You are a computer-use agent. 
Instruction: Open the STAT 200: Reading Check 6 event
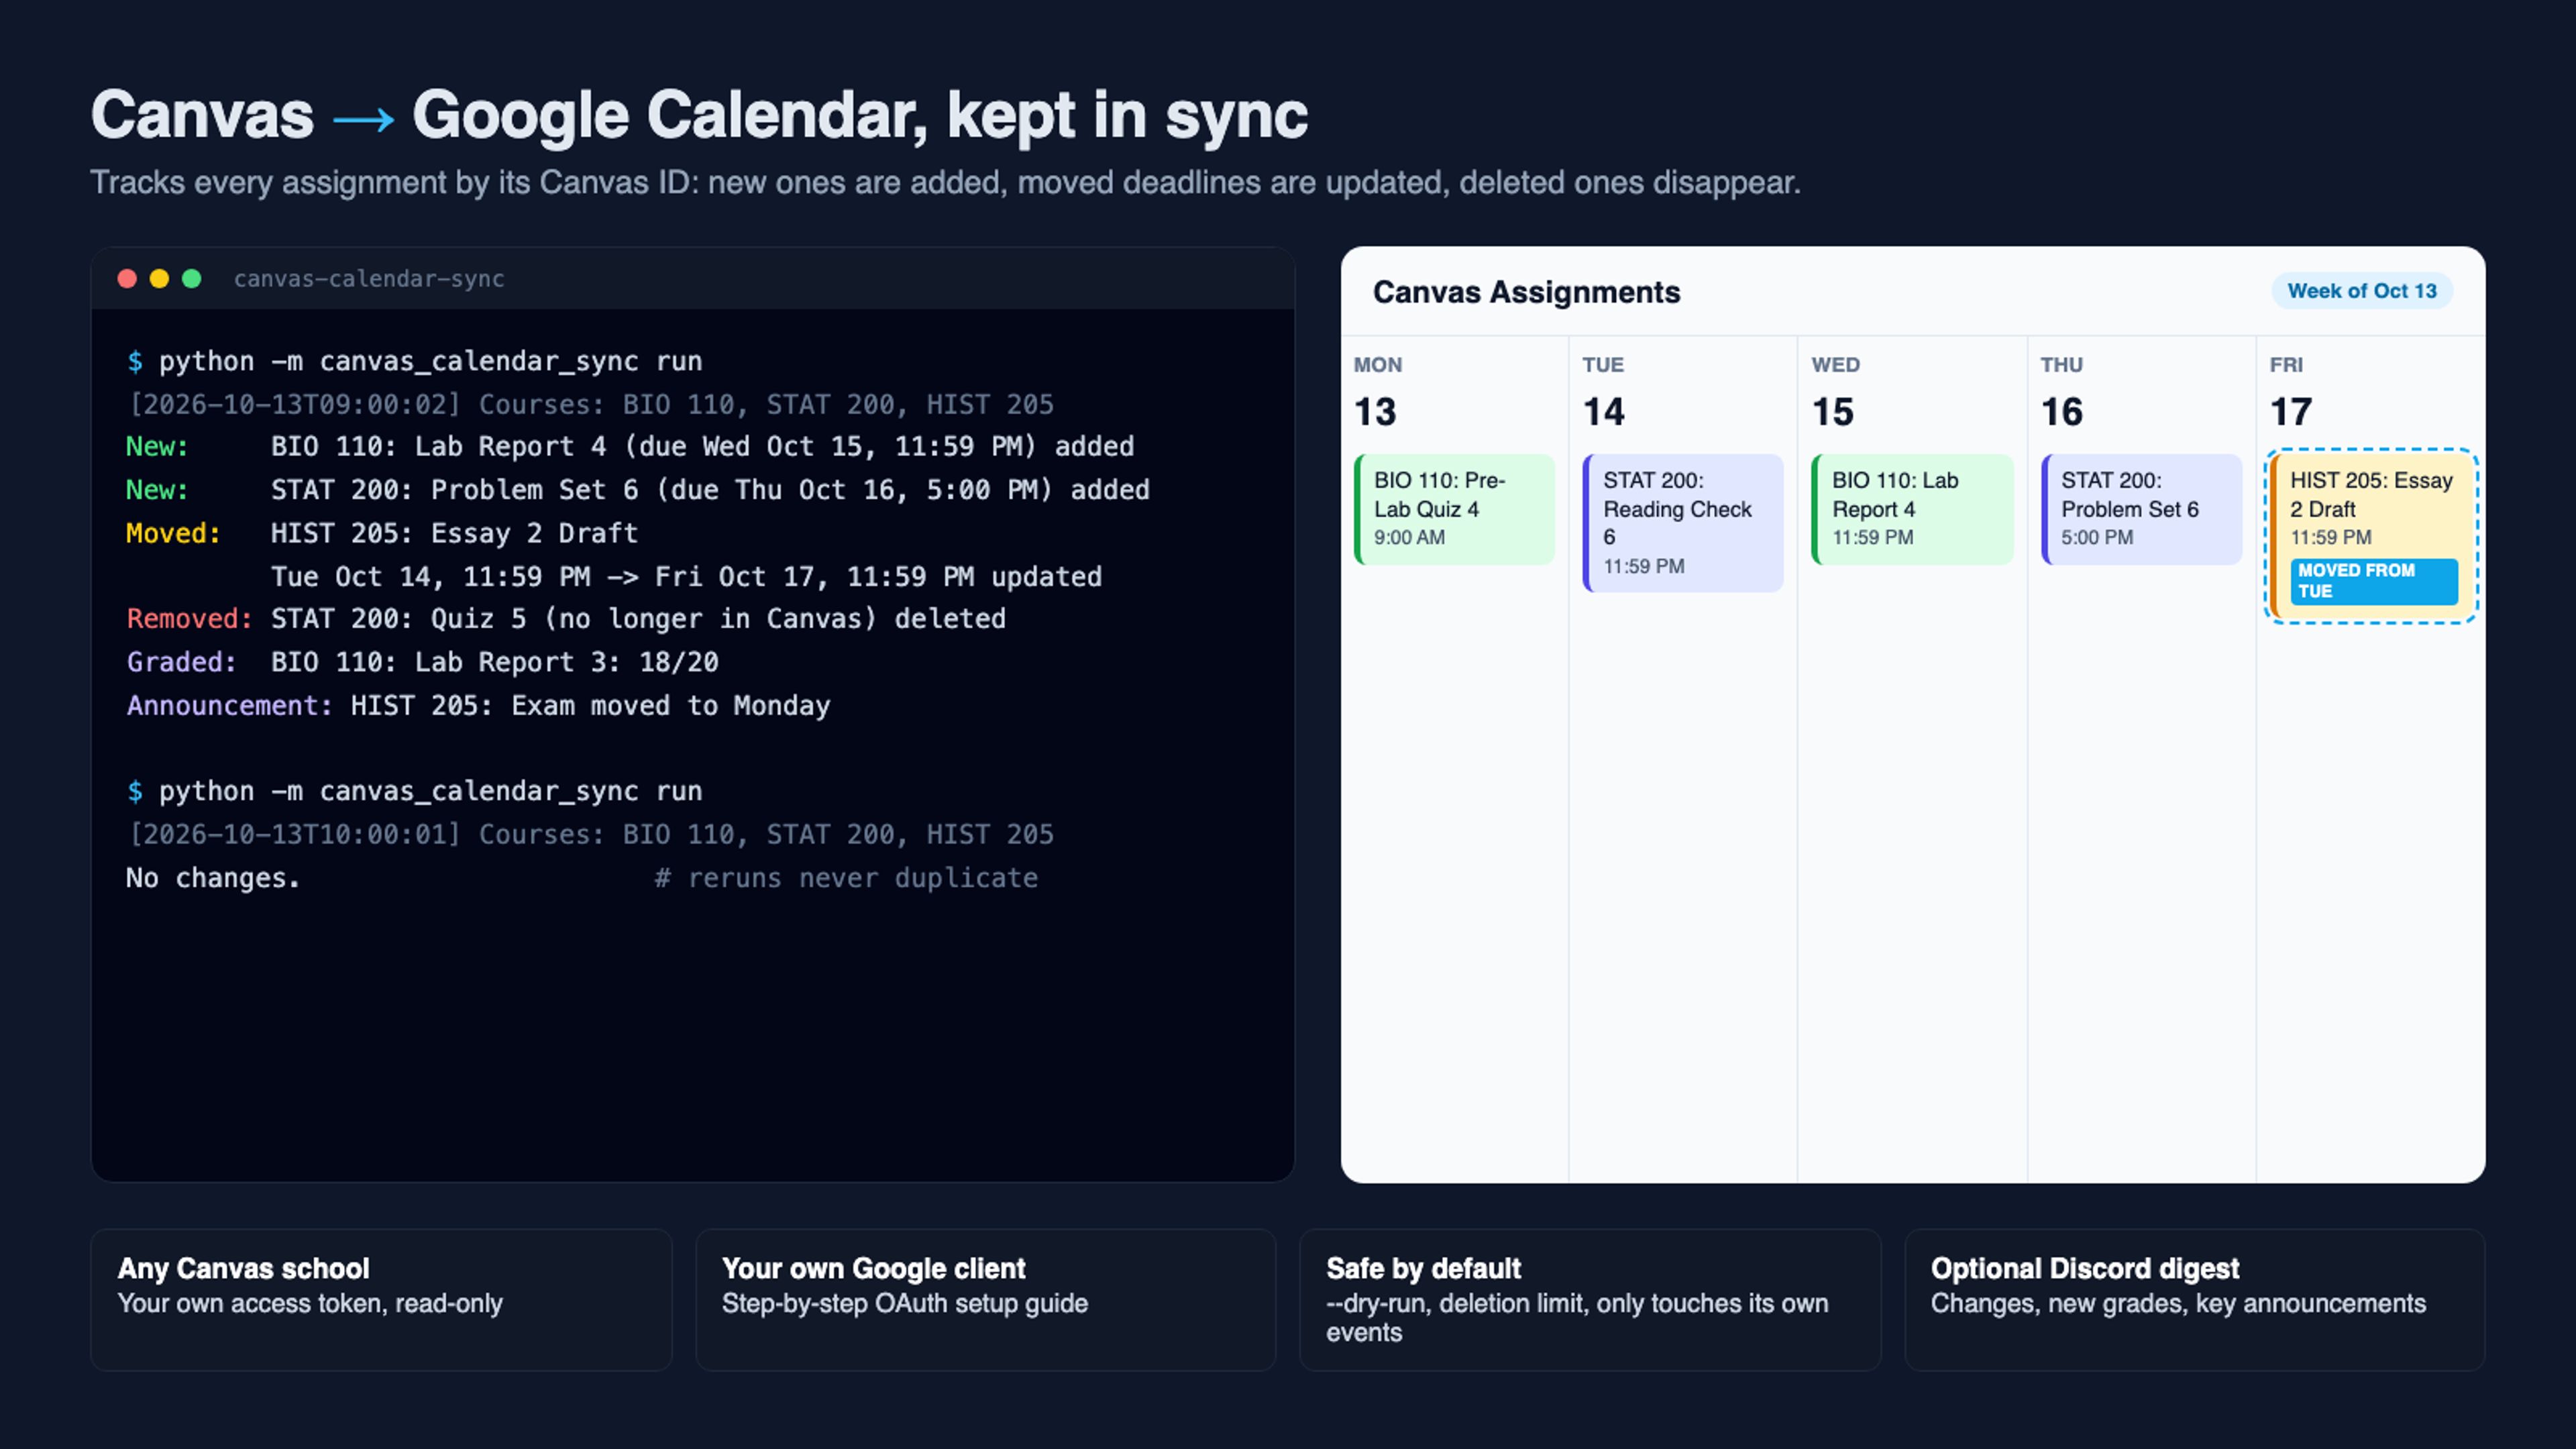pos(1683,523)
